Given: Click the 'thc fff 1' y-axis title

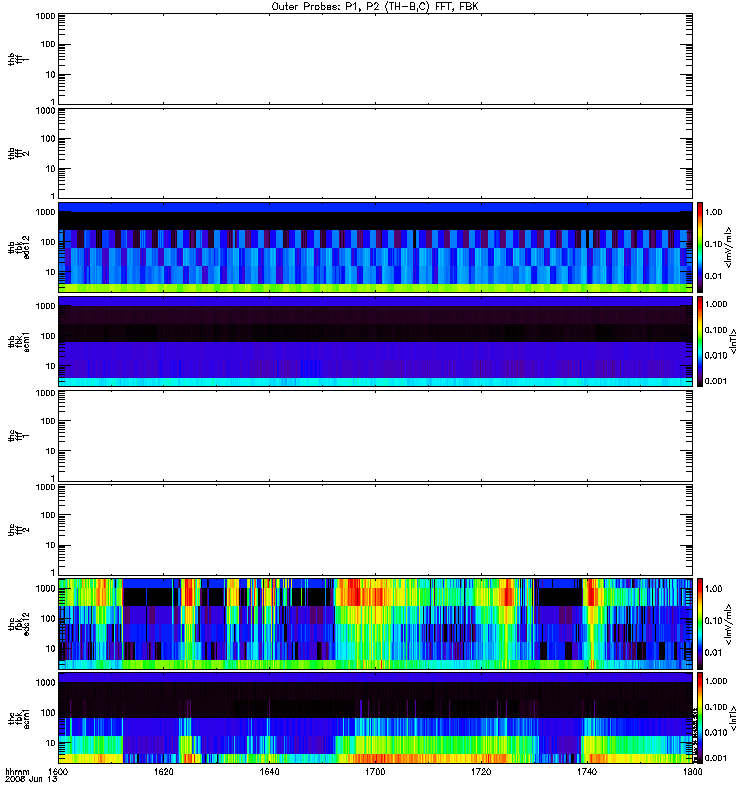Looking at the screenshot, I should 18,436.
